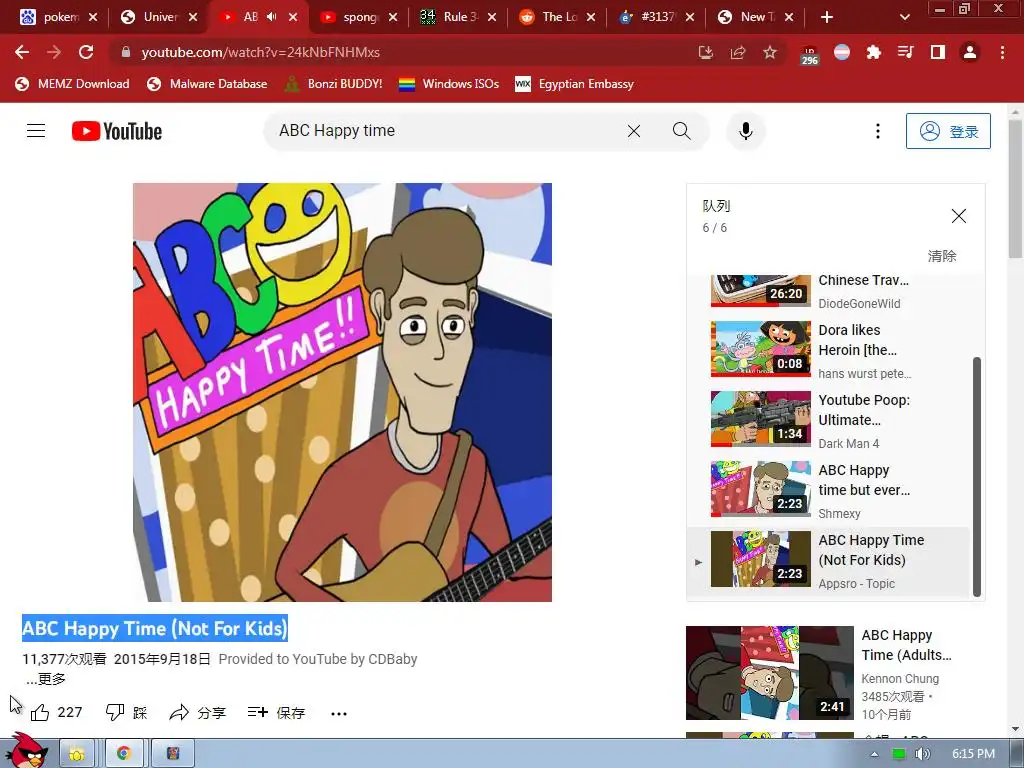This screenshot has height=768, width=1024.
Task: Sign in with the 登录 button
Action: (948, 131)
